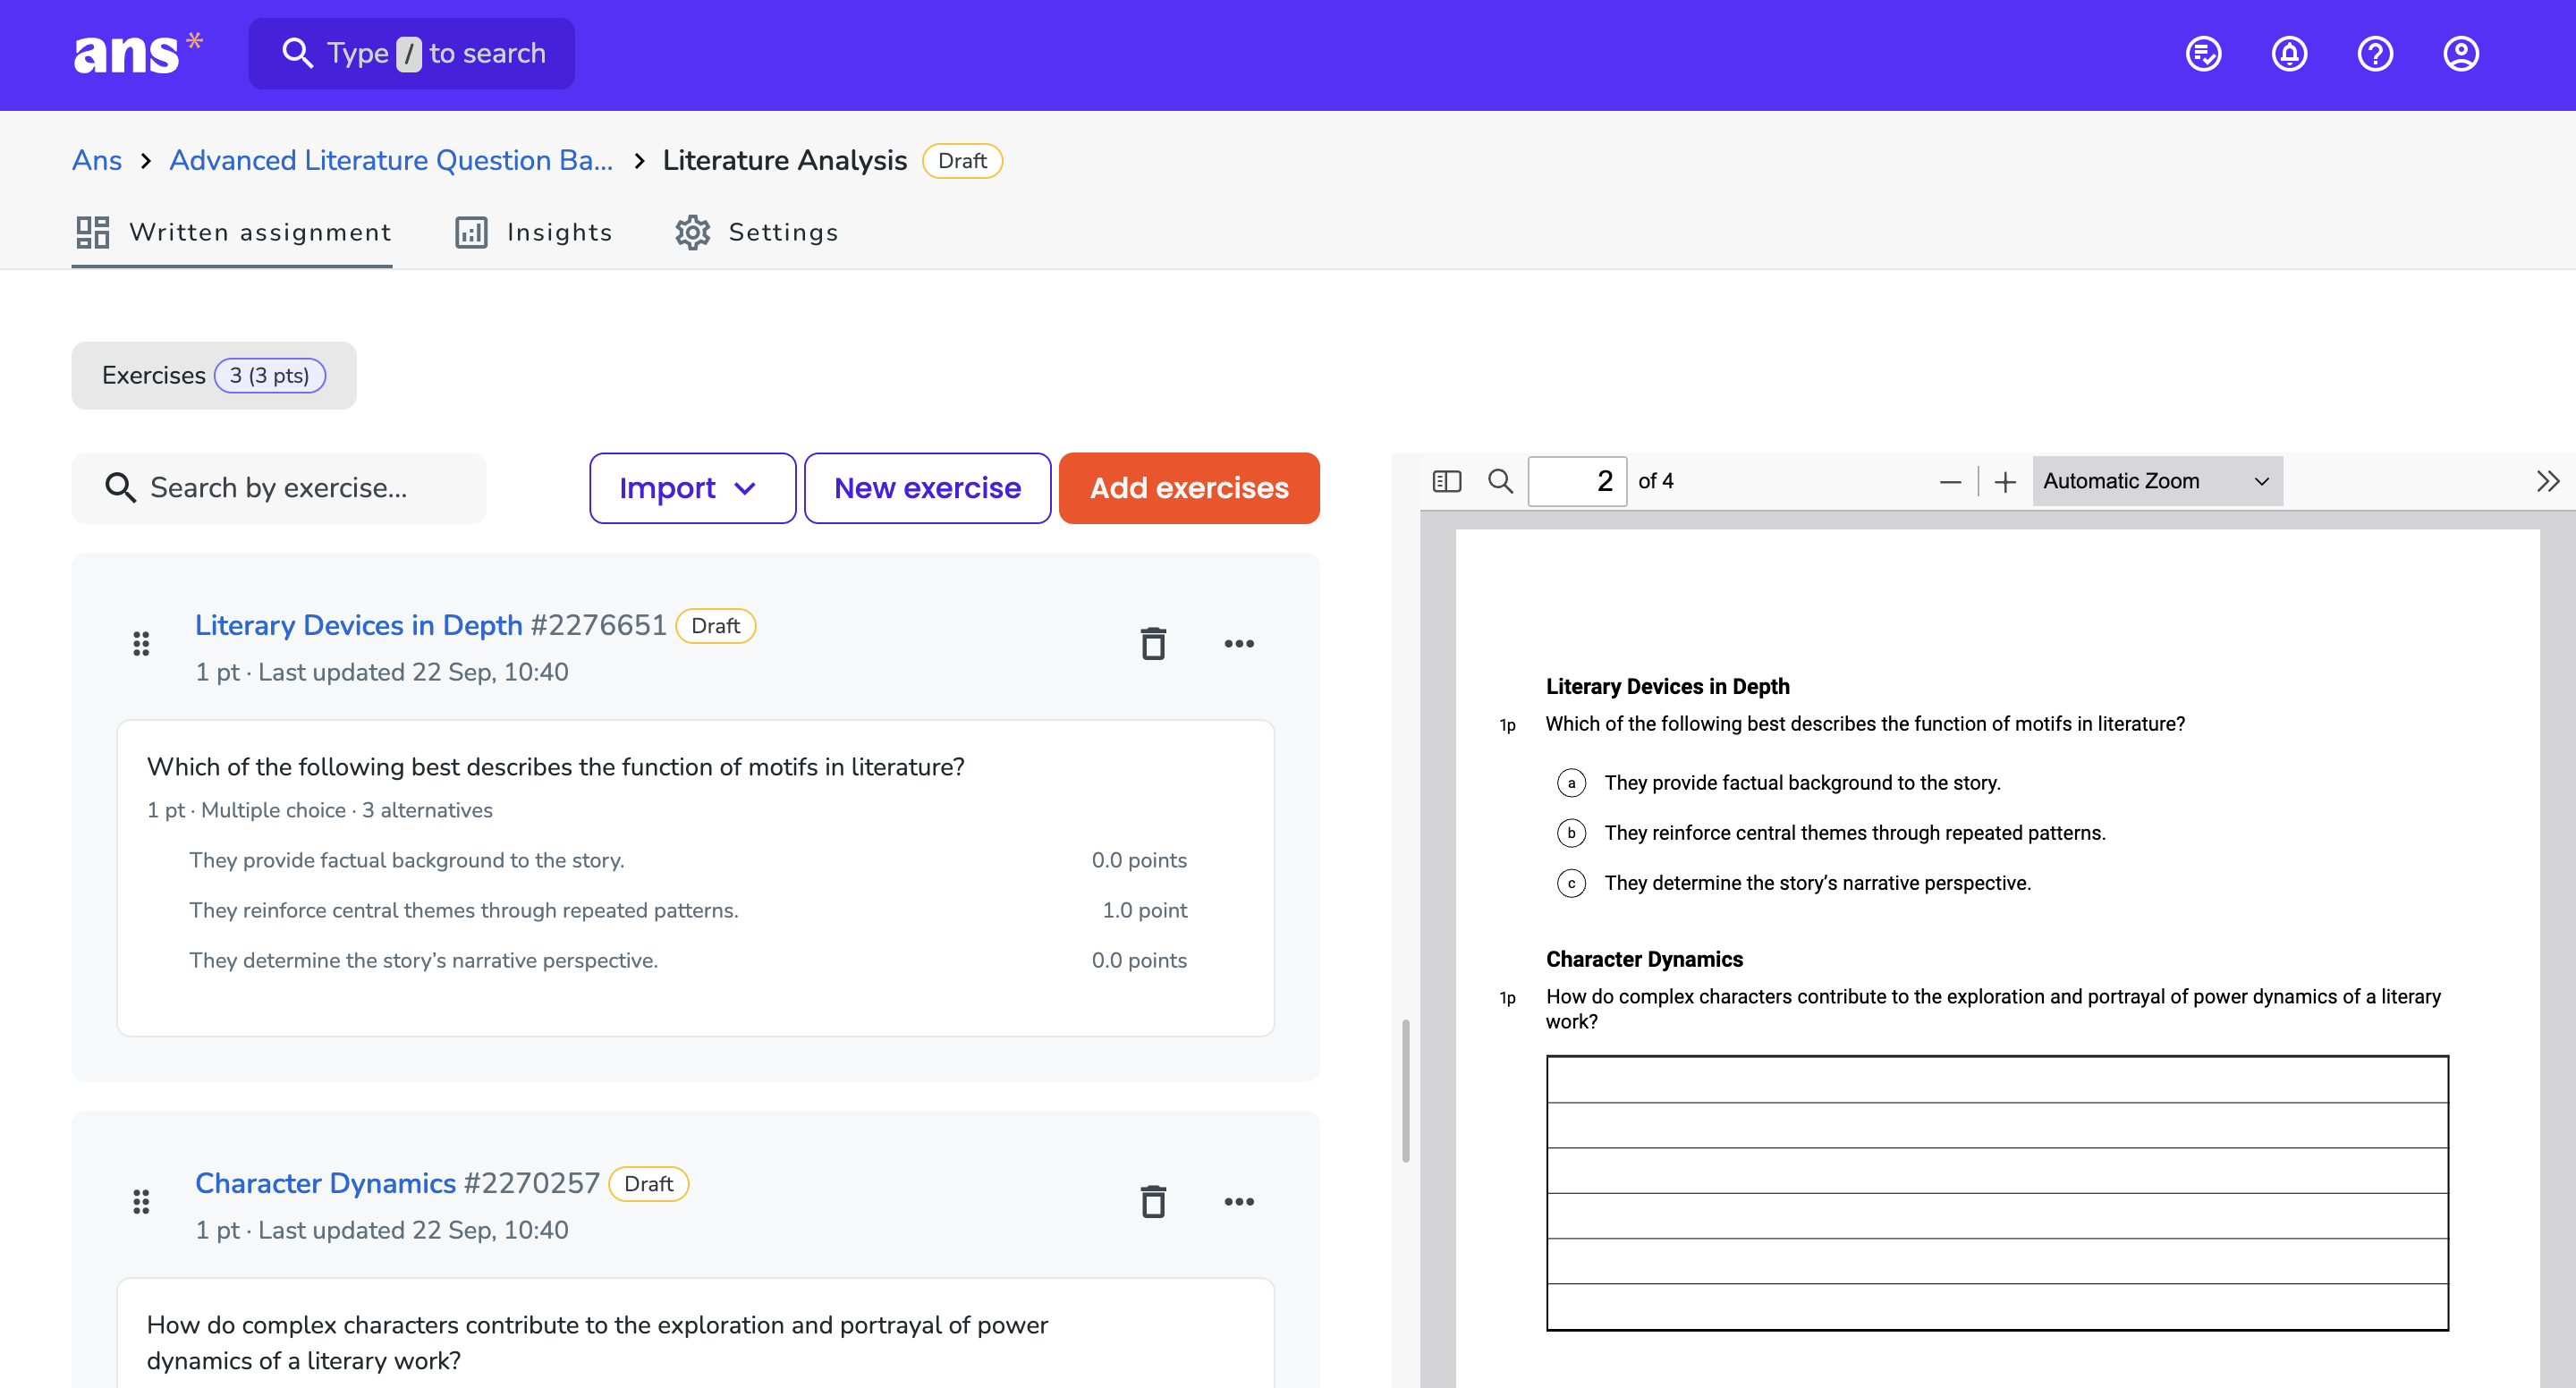
Task: Open the notifications bell icon
Action: pyautogui.click(x=2289, y=54)
